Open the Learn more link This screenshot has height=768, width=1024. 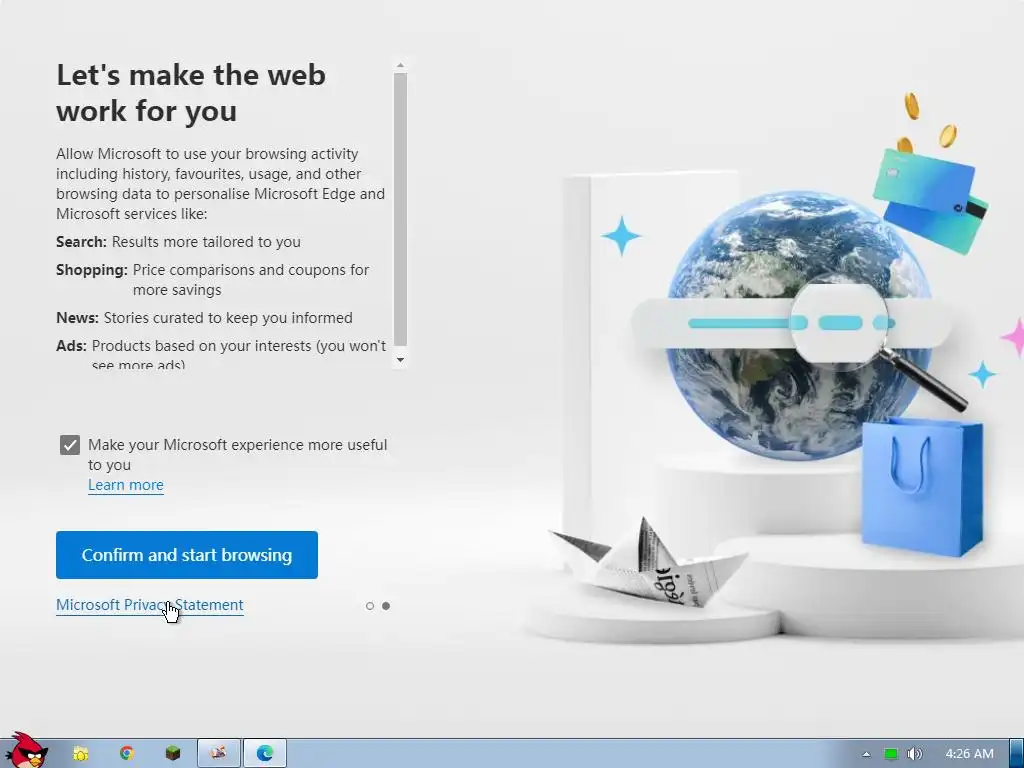[126, 485]
